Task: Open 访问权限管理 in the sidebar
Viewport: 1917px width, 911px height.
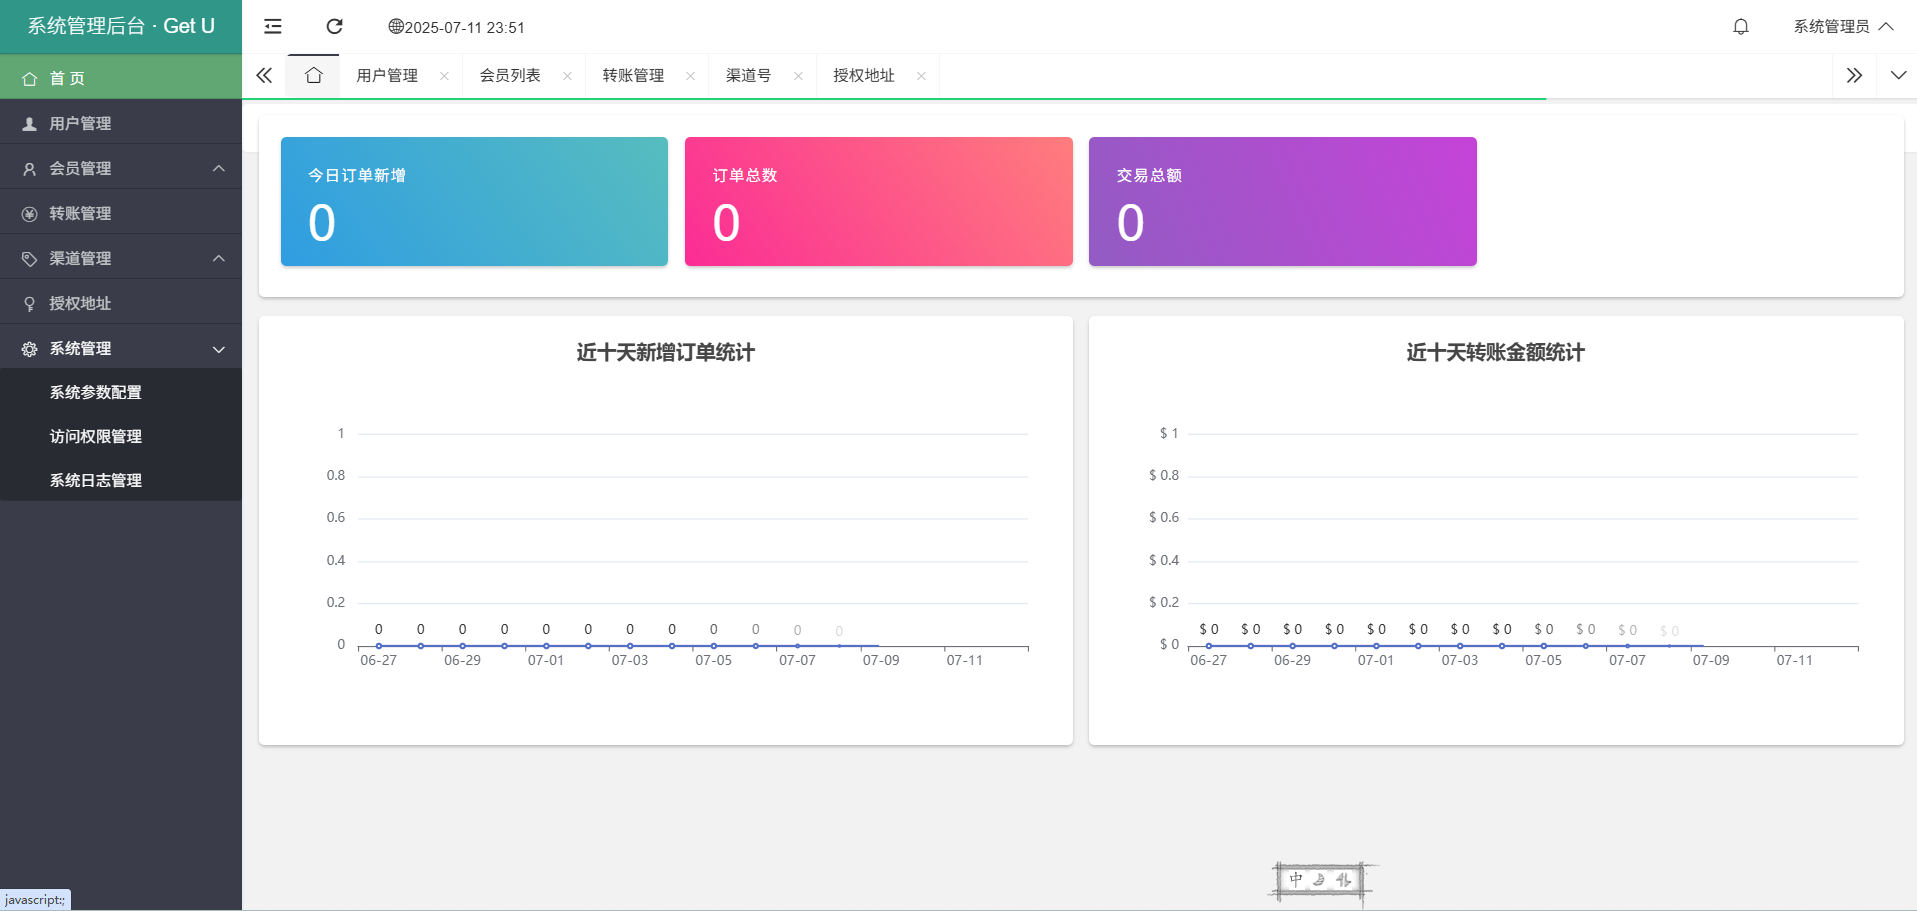Action: tap(96, 436)
